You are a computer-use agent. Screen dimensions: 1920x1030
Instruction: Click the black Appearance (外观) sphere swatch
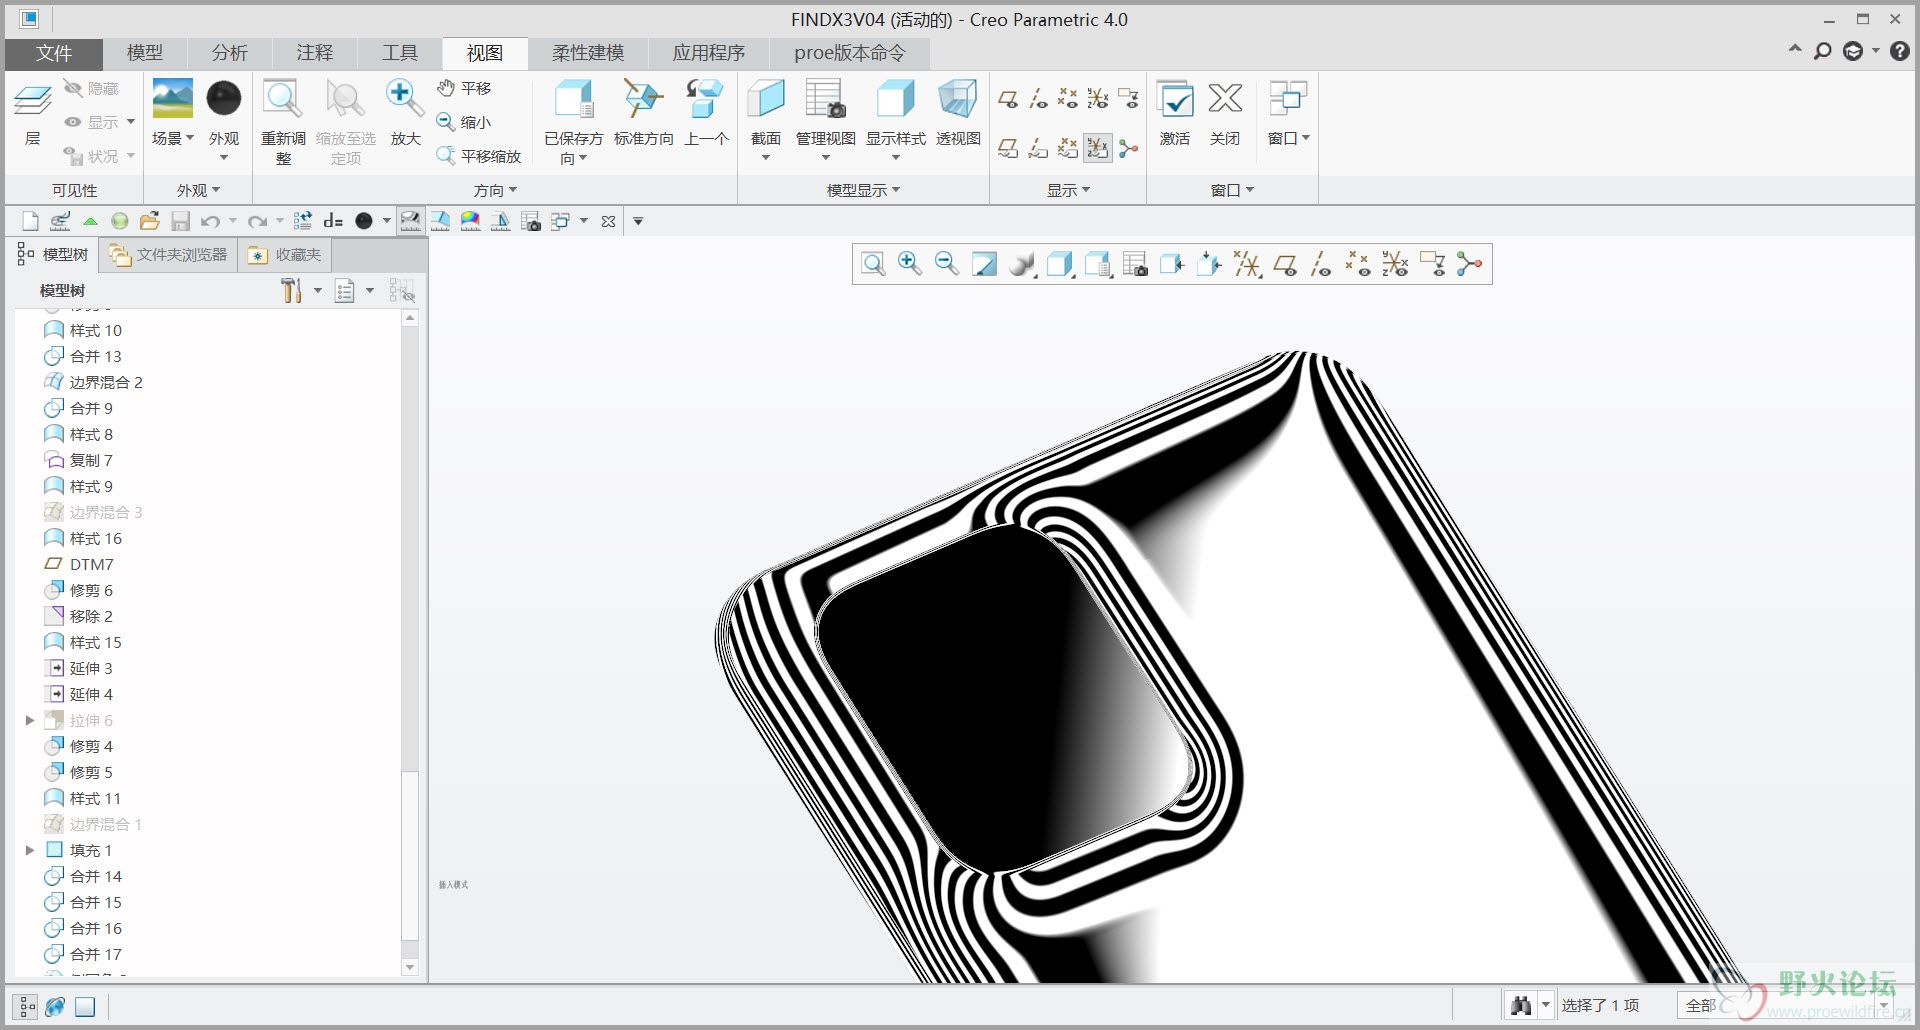pyautogui.click(x=223, y=99)
